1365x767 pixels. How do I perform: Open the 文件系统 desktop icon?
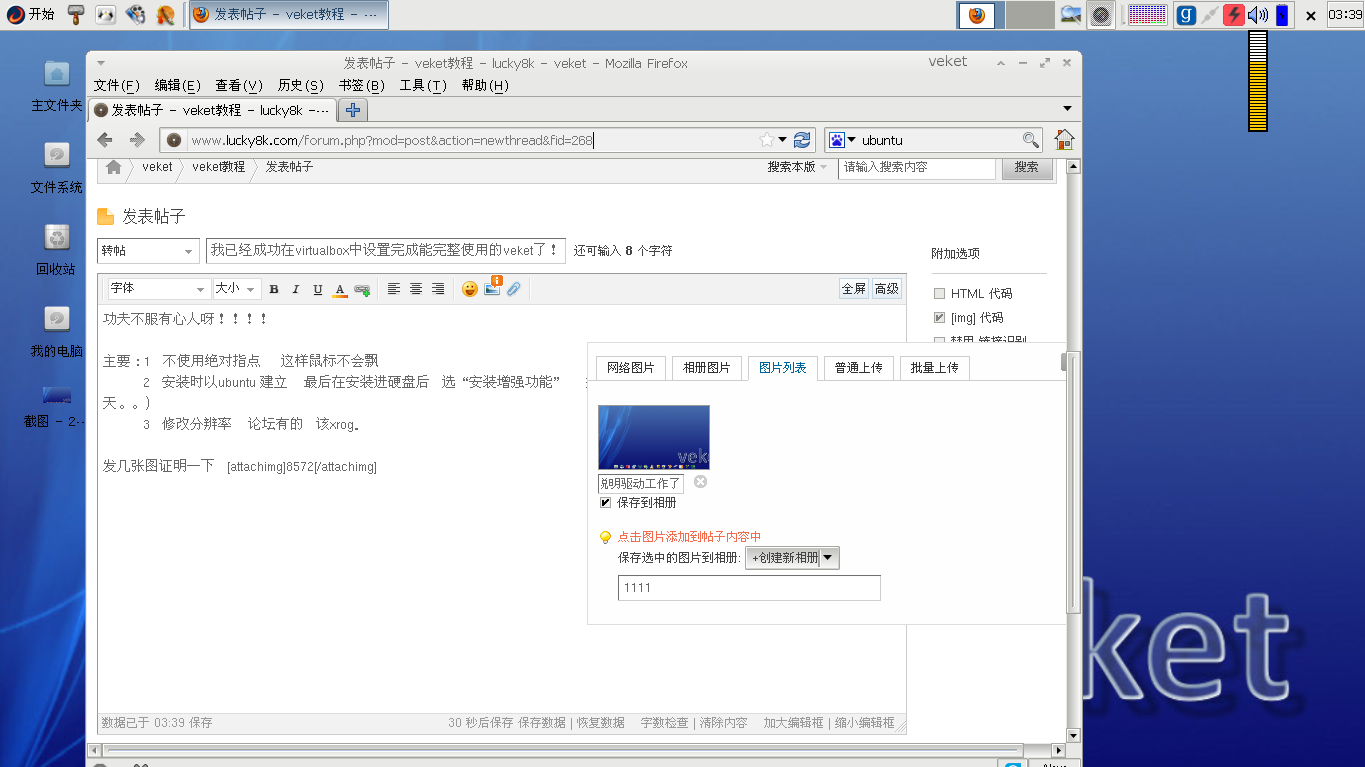(x=57, y=168)
